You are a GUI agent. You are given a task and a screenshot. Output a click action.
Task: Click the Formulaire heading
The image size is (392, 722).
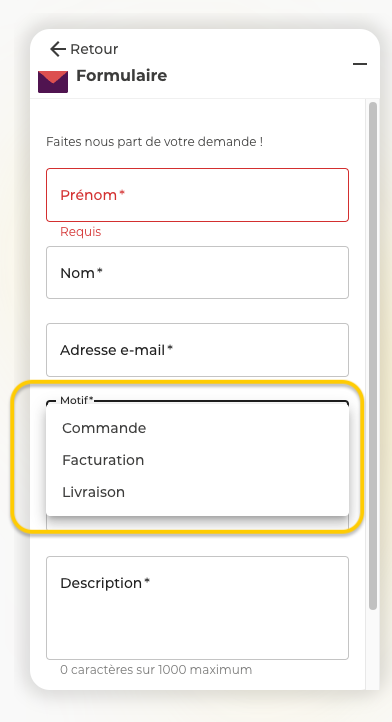tap(122, 75)
